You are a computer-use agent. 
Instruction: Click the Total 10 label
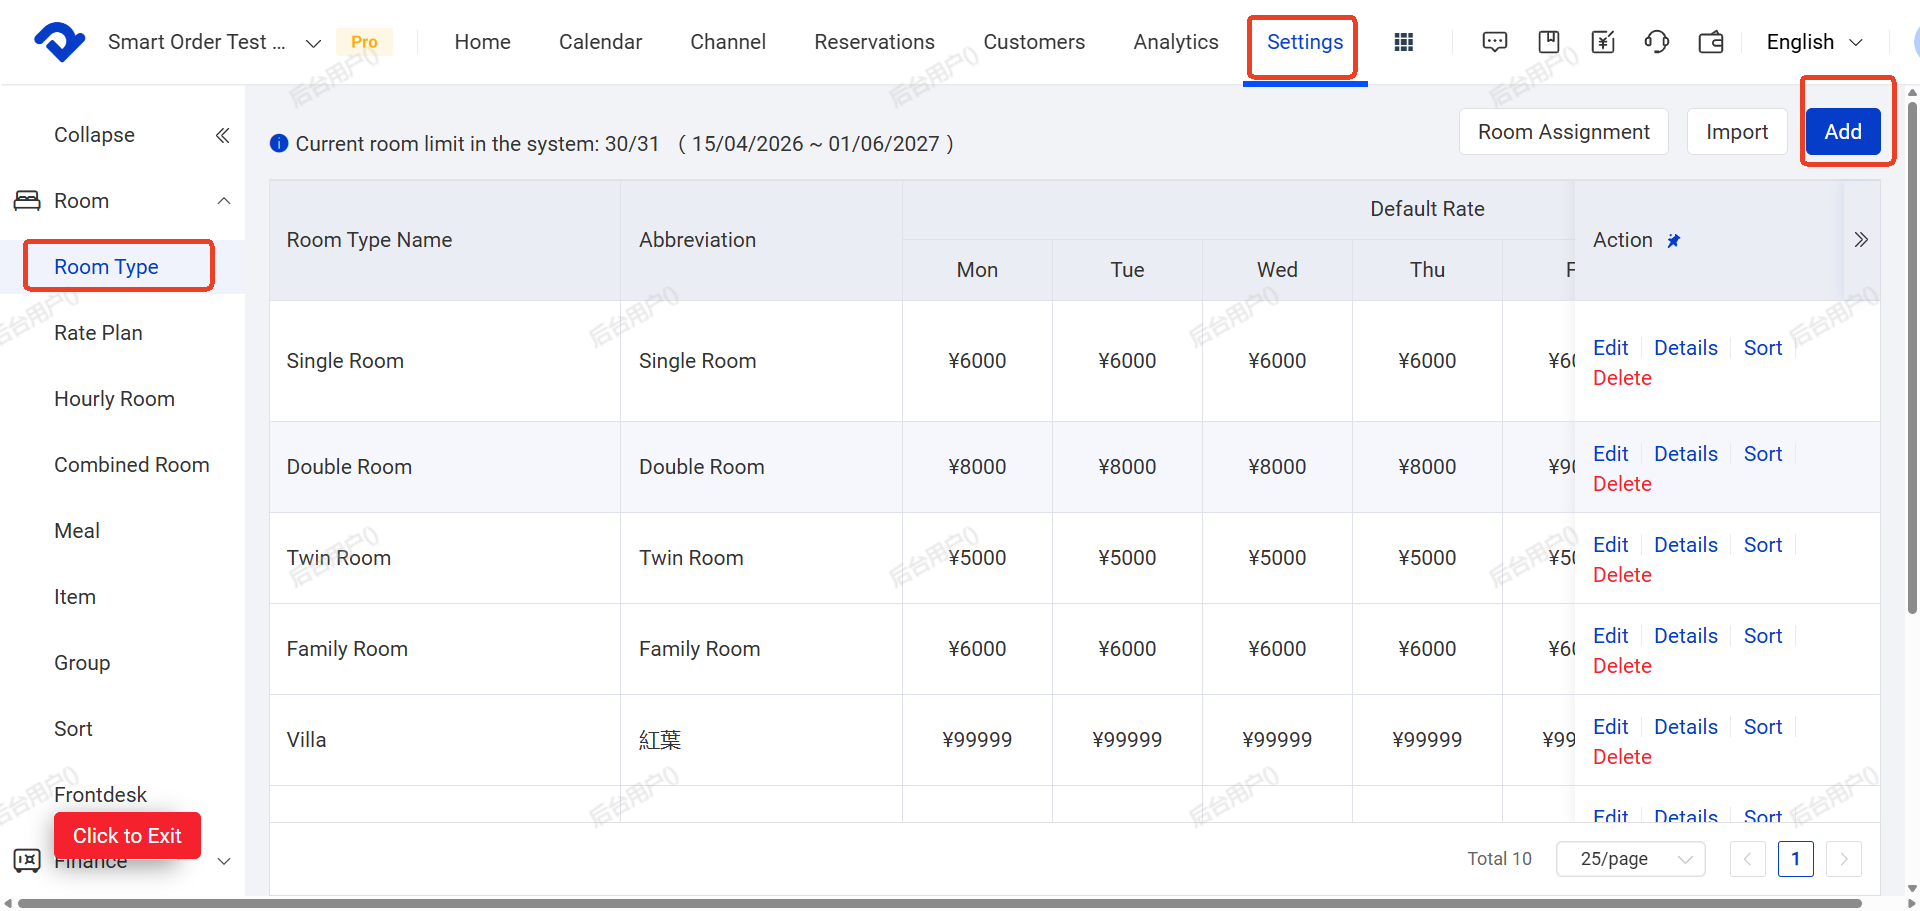pyautogui.click(x=1499, y=859)
